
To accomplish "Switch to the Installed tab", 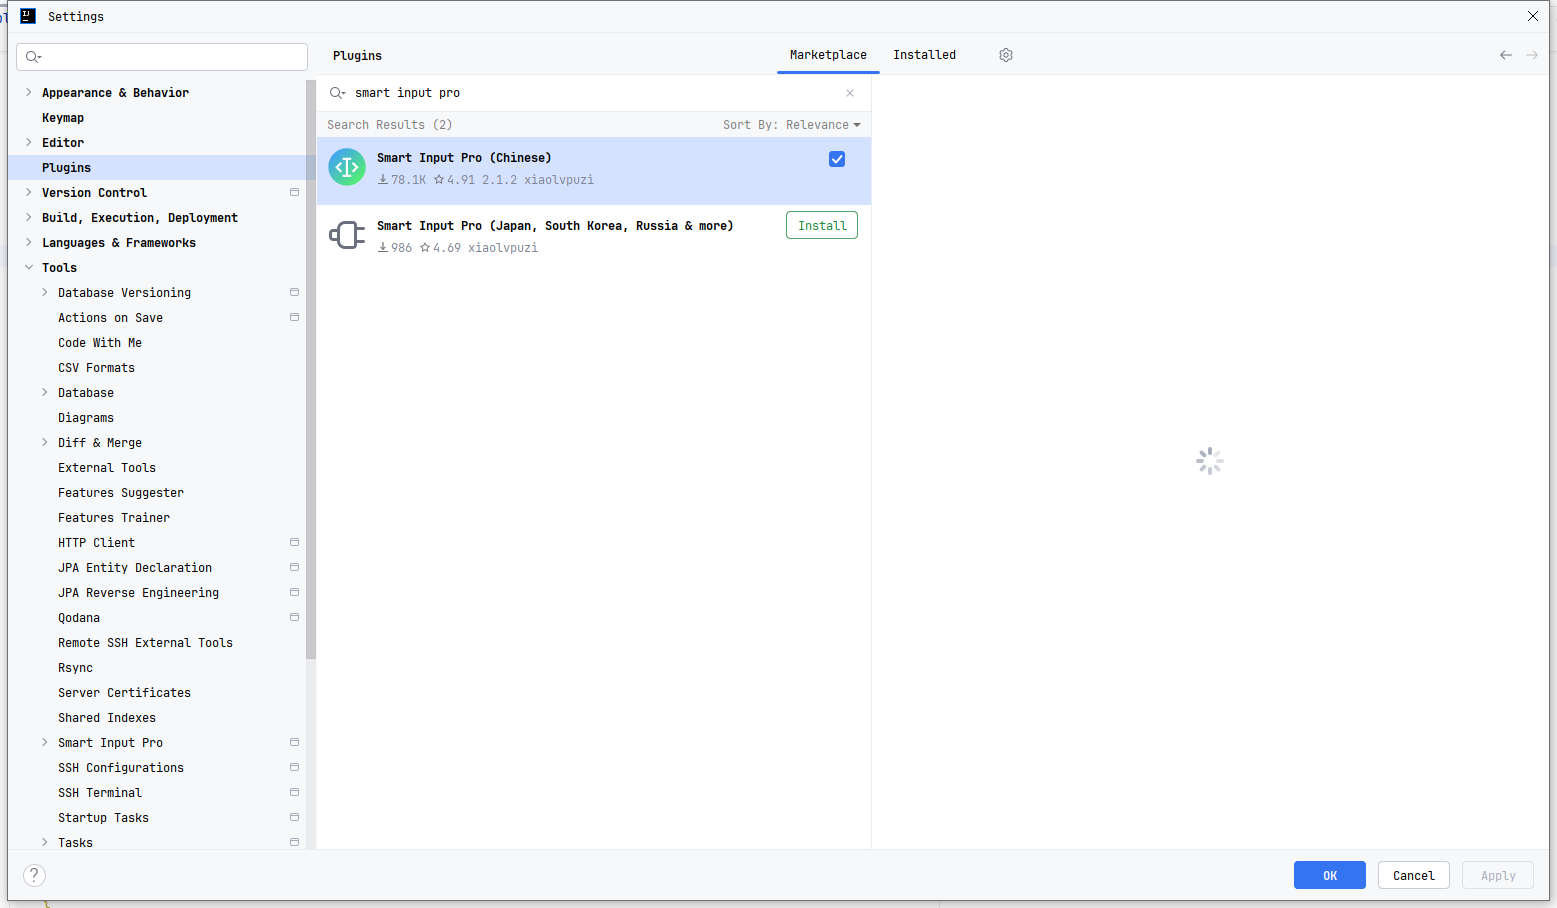I will pos(923,55).
